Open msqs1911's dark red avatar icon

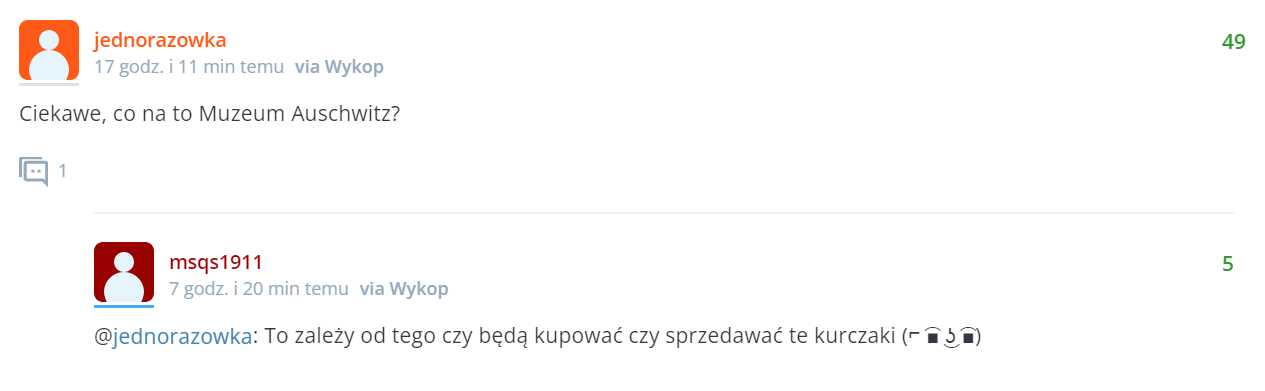pos(124,272)
